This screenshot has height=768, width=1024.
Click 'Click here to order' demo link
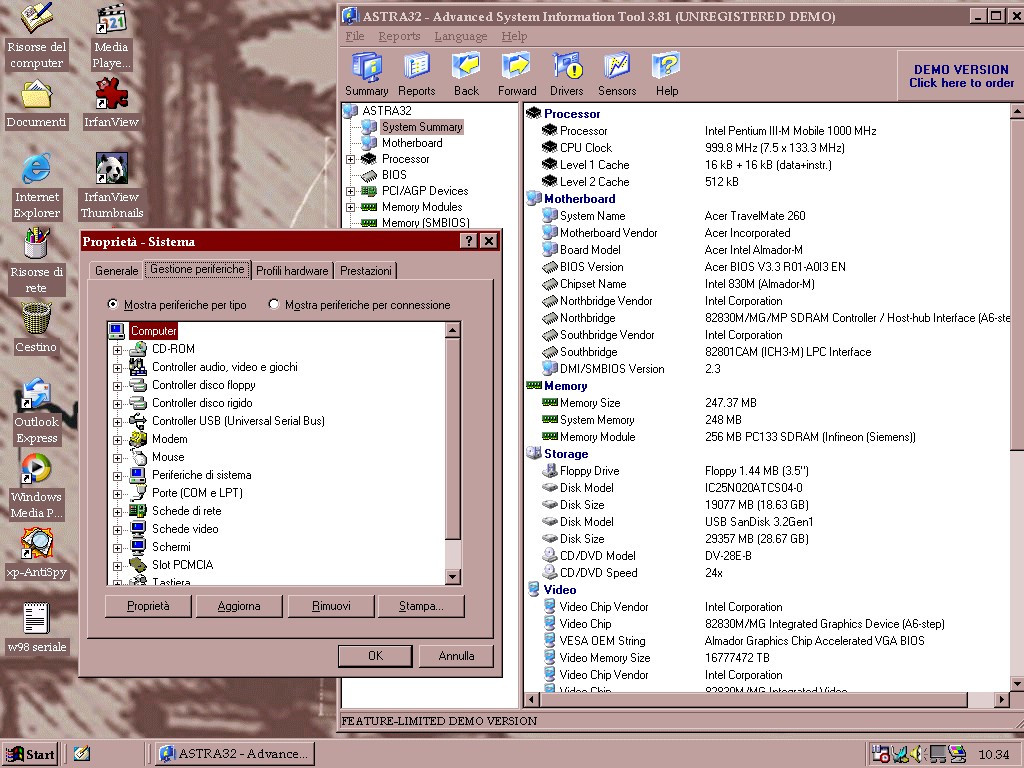[961, 83]
